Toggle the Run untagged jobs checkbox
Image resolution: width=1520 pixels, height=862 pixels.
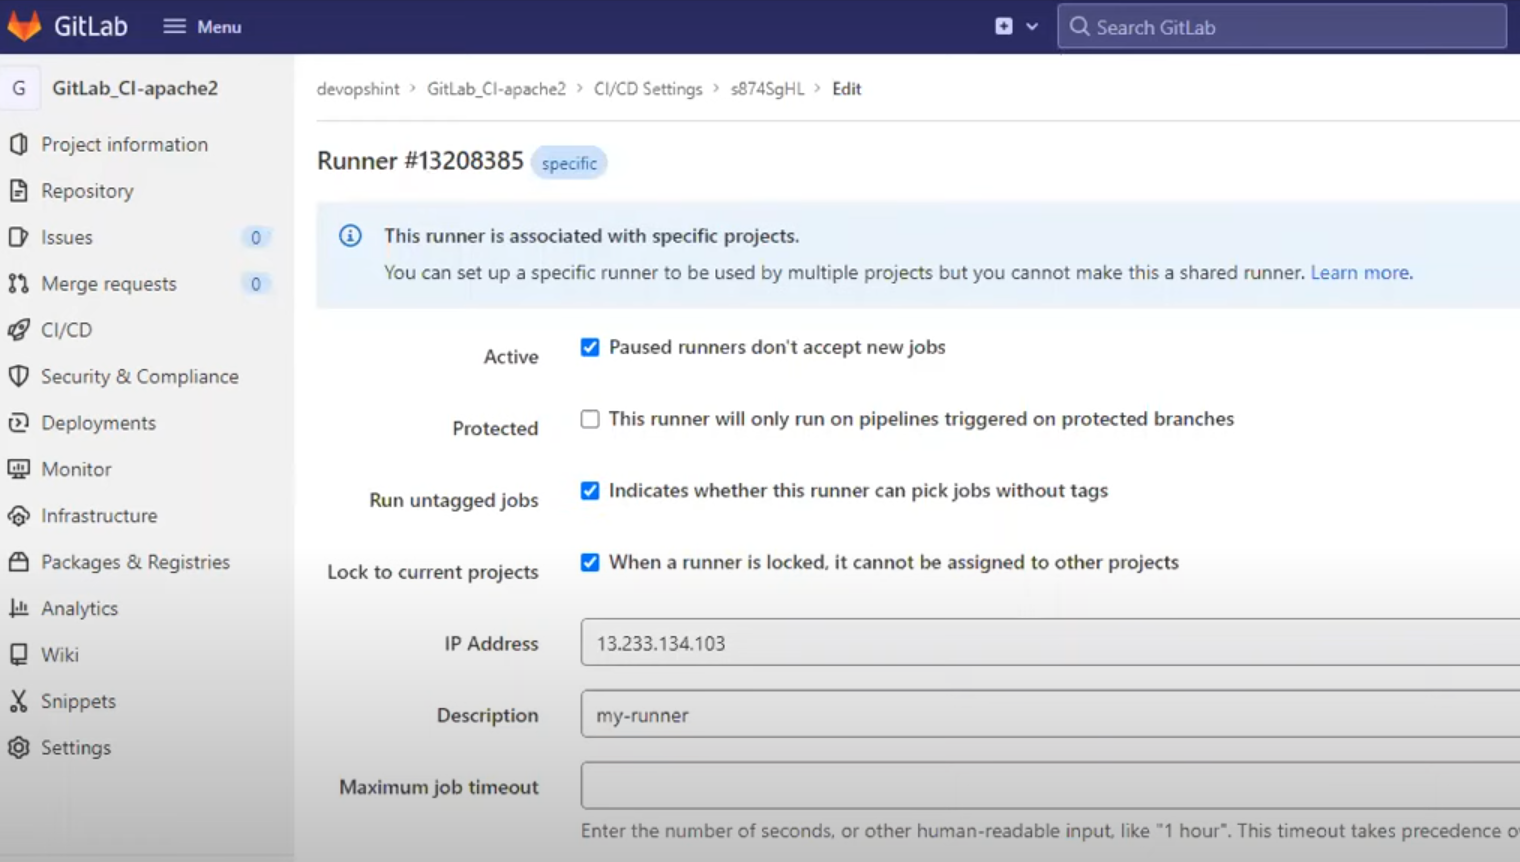pyautogui.click(x=590, y=490)
